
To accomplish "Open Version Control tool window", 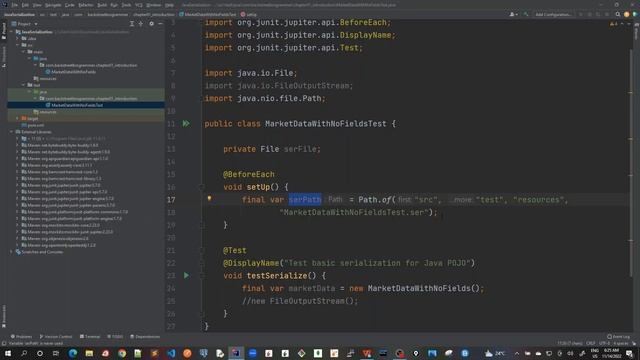I will click(56, 336).
